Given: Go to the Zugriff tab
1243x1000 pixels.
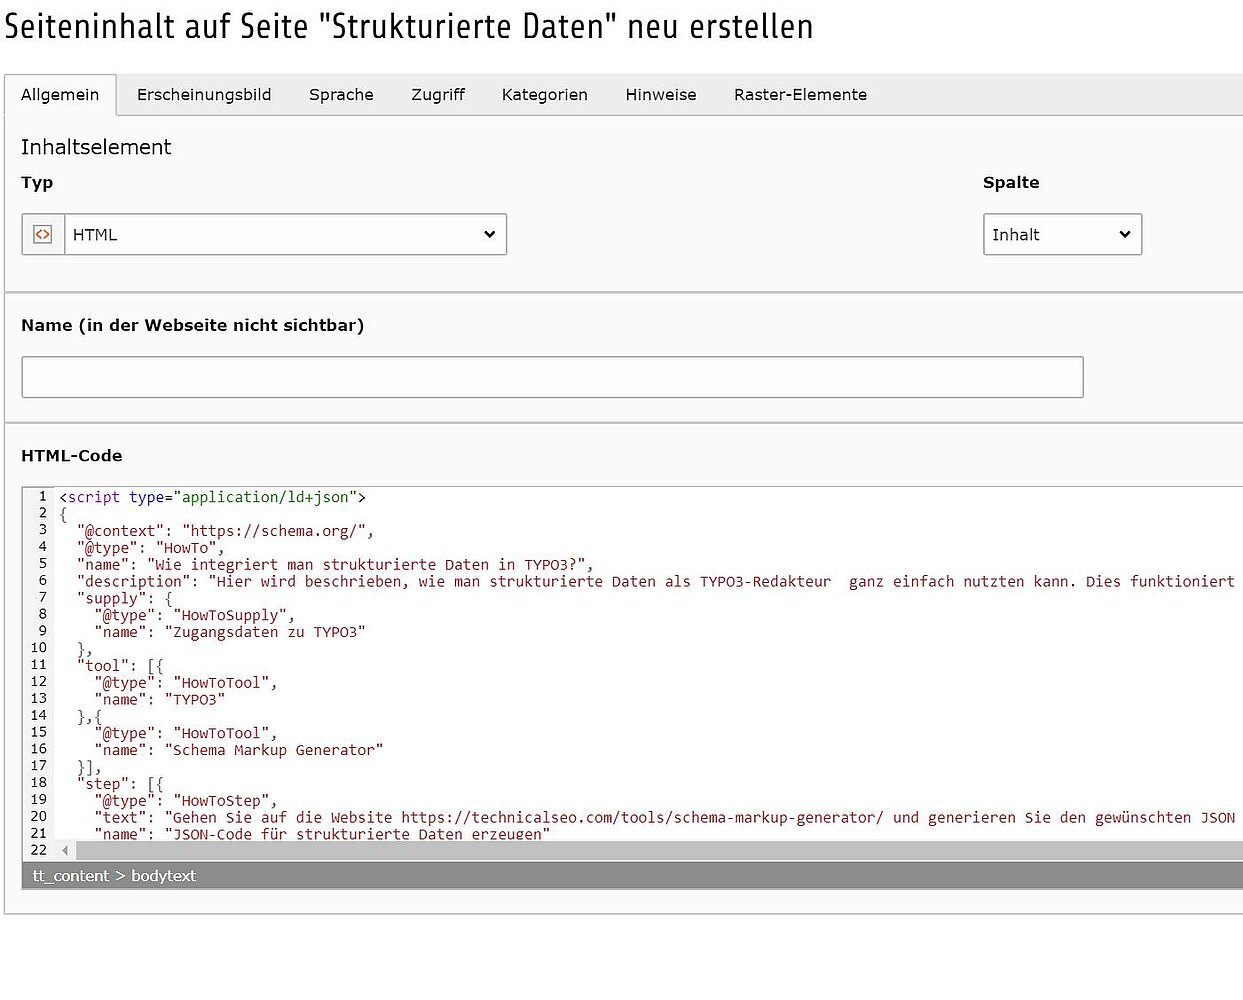Looking at the screenshot, I should (x=438, y=95).
